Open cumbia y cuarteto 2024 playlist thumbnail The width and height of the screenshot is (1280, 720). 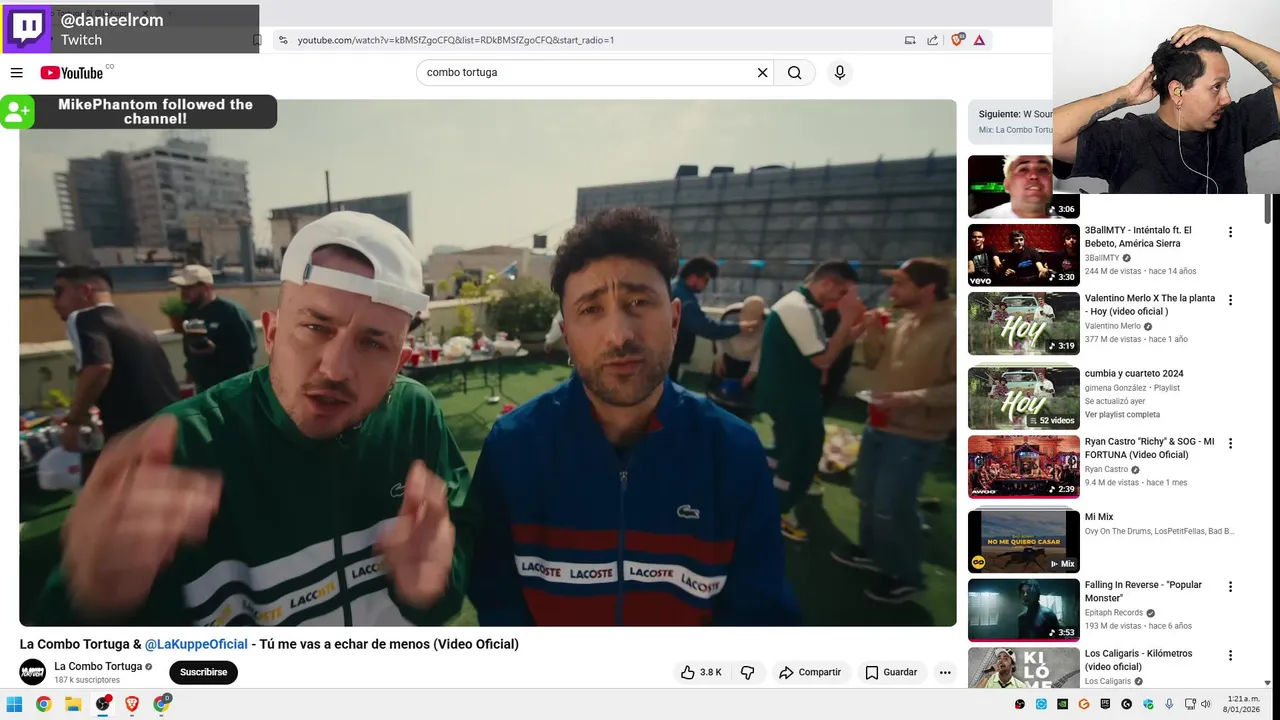pyautogui.click(x=1023, y=398)
